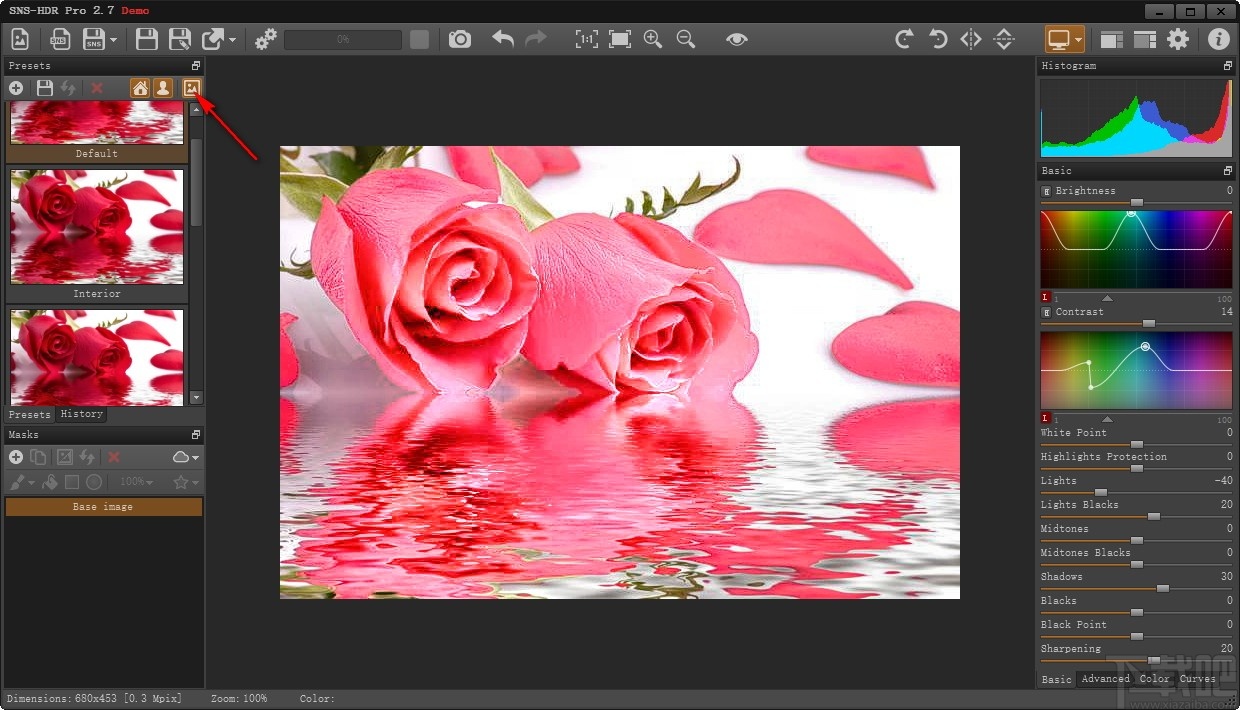The height and width of the screenshot is (710, 1240).
Task: Toggle the home presets filter icon
Action: click(140, 88)
